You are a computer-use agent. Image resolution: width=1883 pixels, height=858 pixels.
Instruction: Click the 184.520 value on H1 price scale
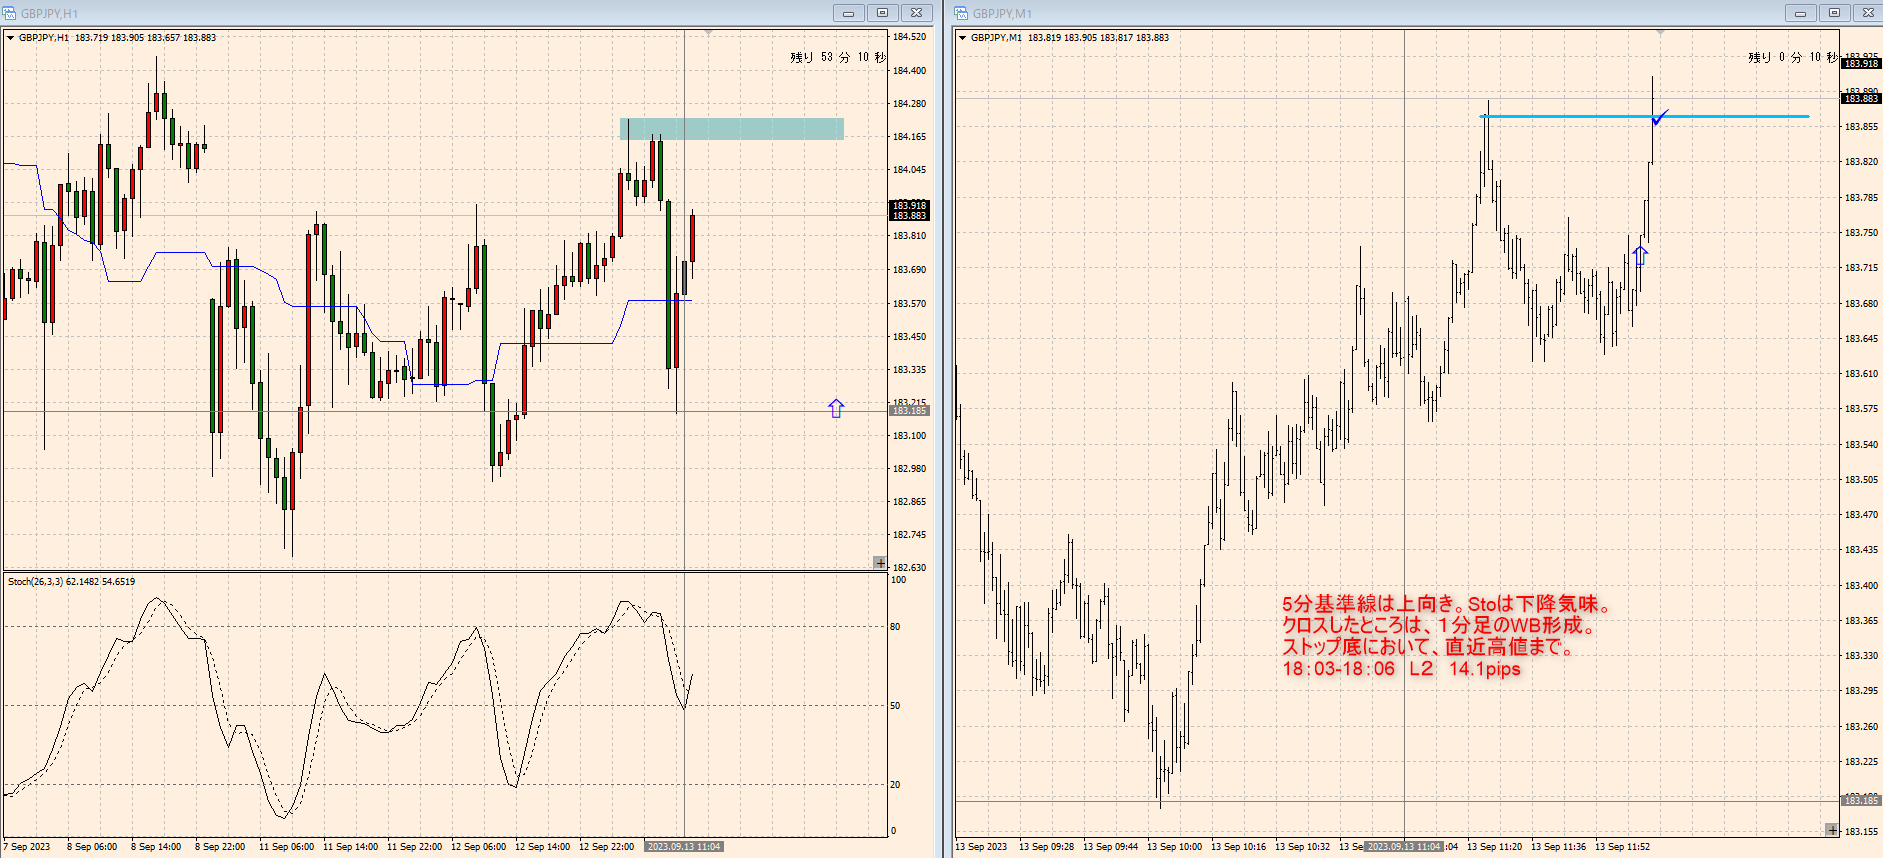[x=909, y=37]
